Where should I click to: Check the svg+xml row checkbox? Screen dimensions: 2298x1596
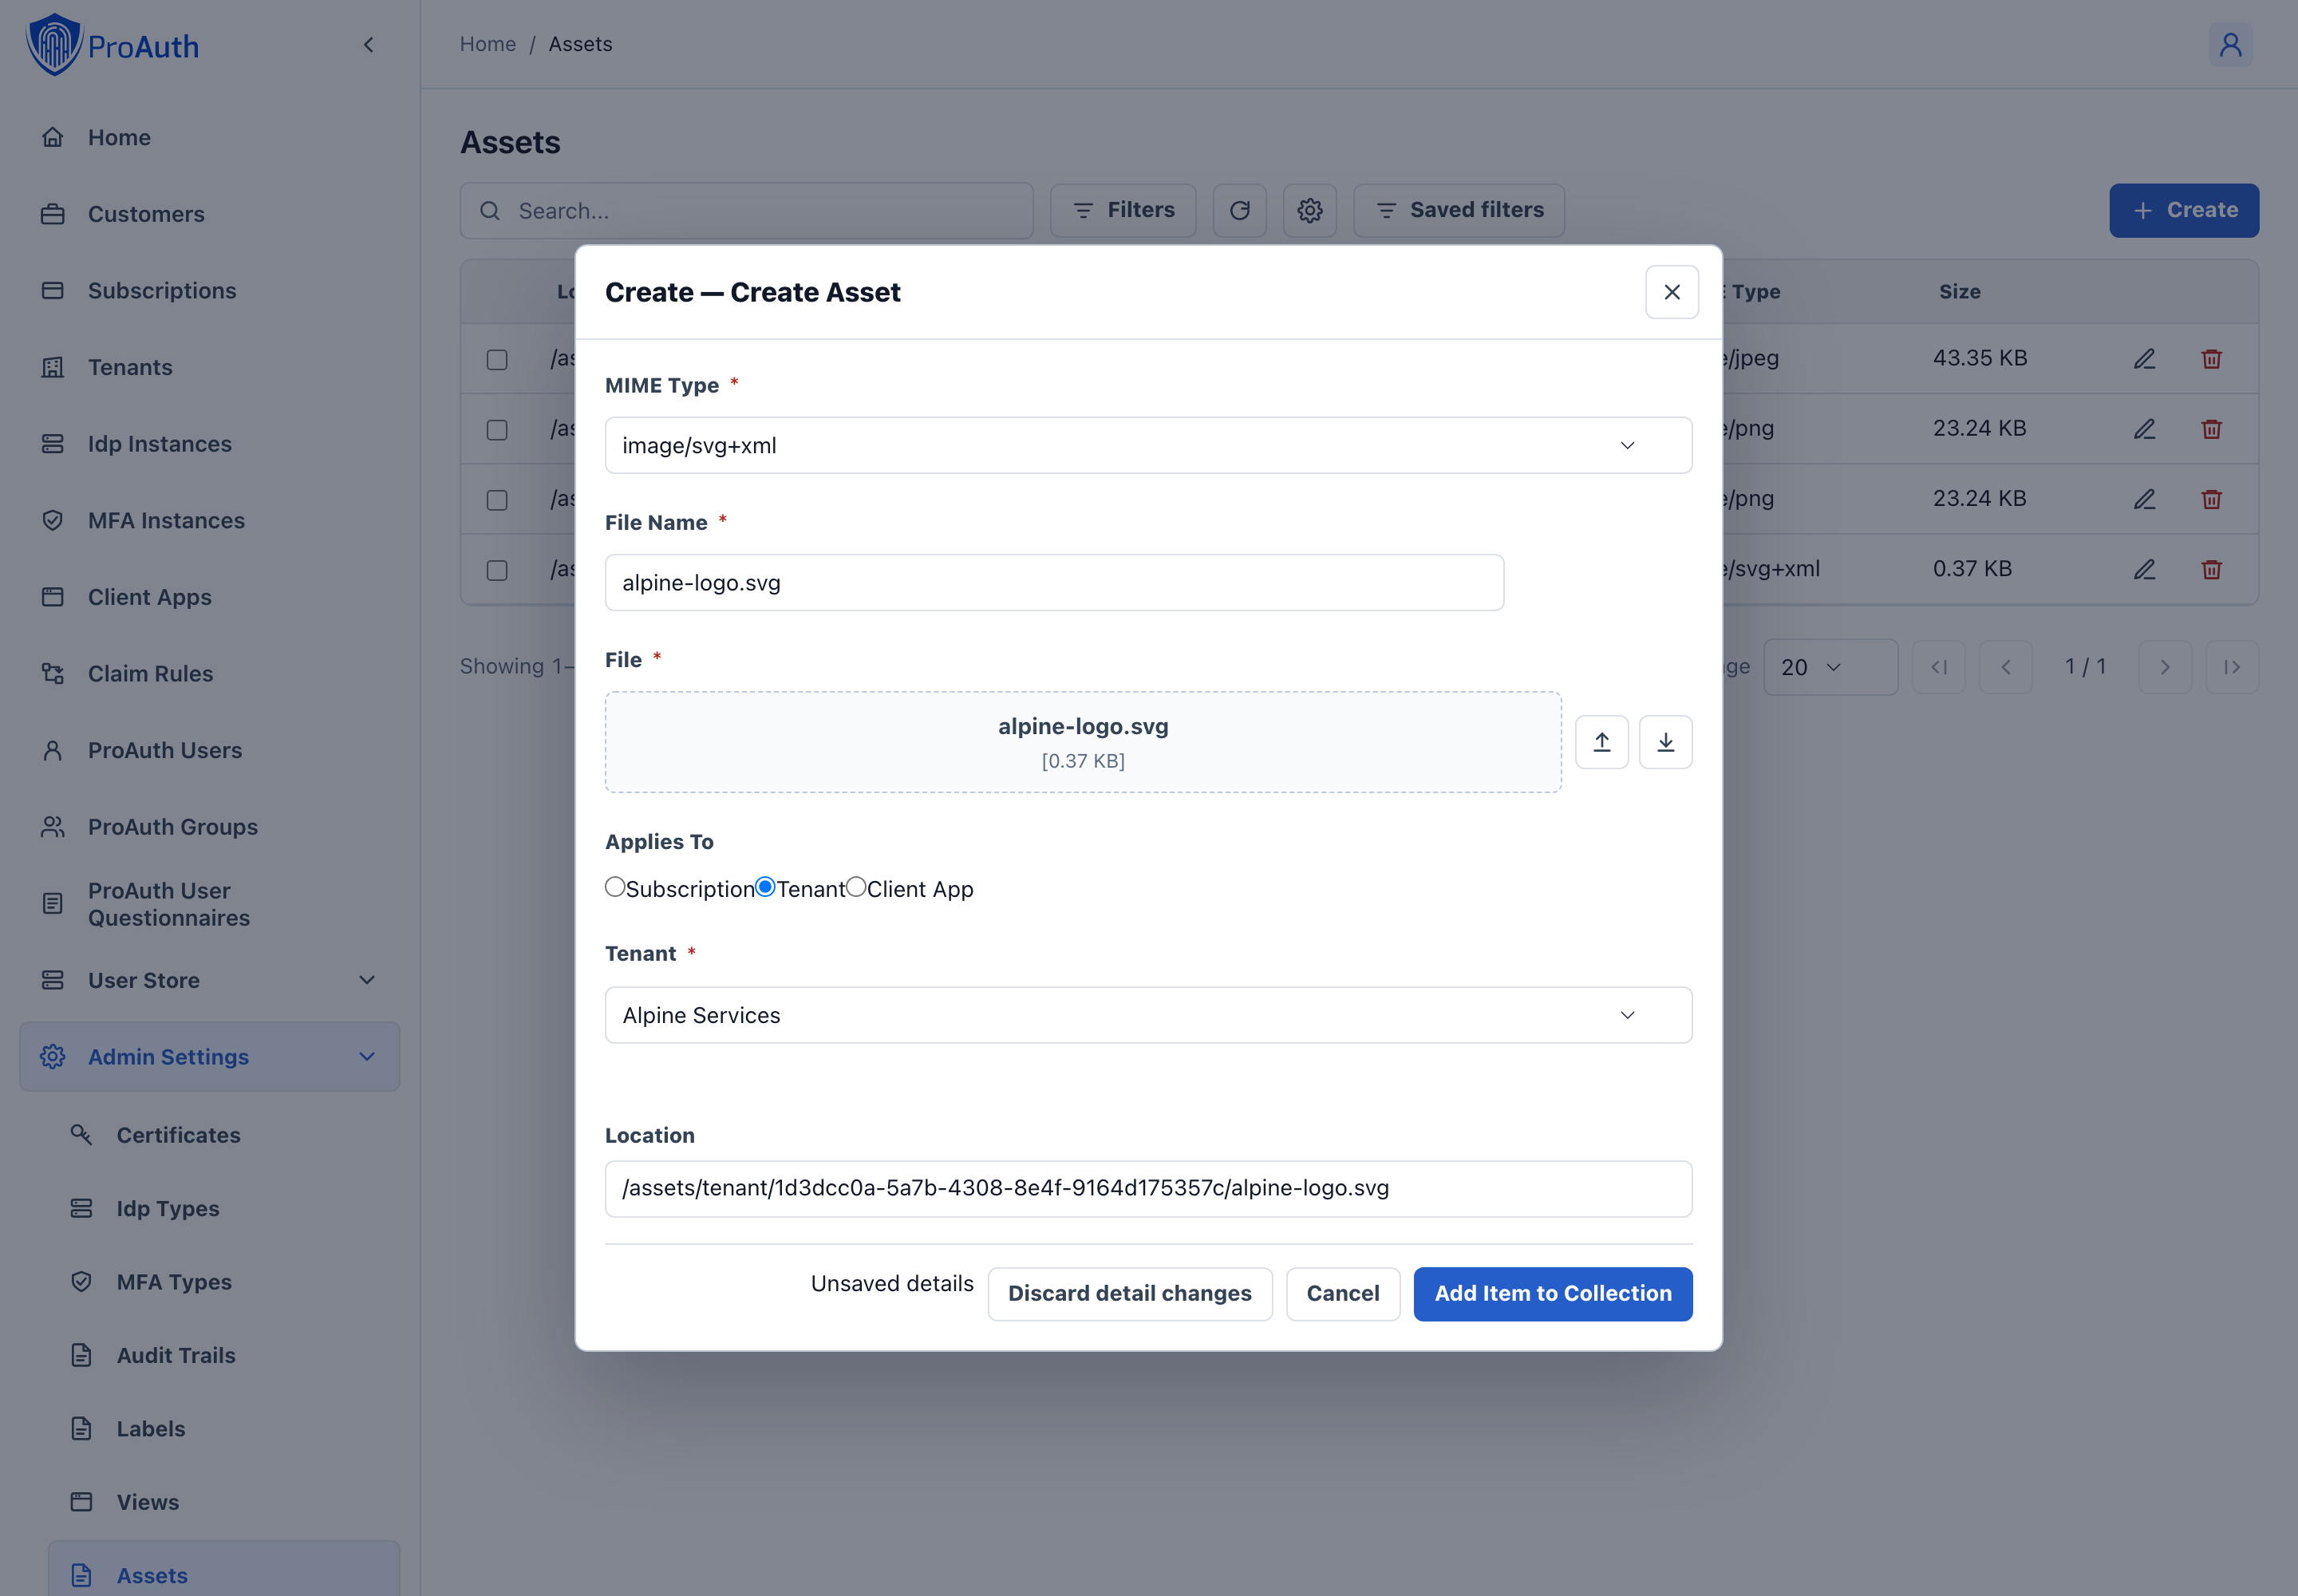pyautogui.click(x=497, y=569)
